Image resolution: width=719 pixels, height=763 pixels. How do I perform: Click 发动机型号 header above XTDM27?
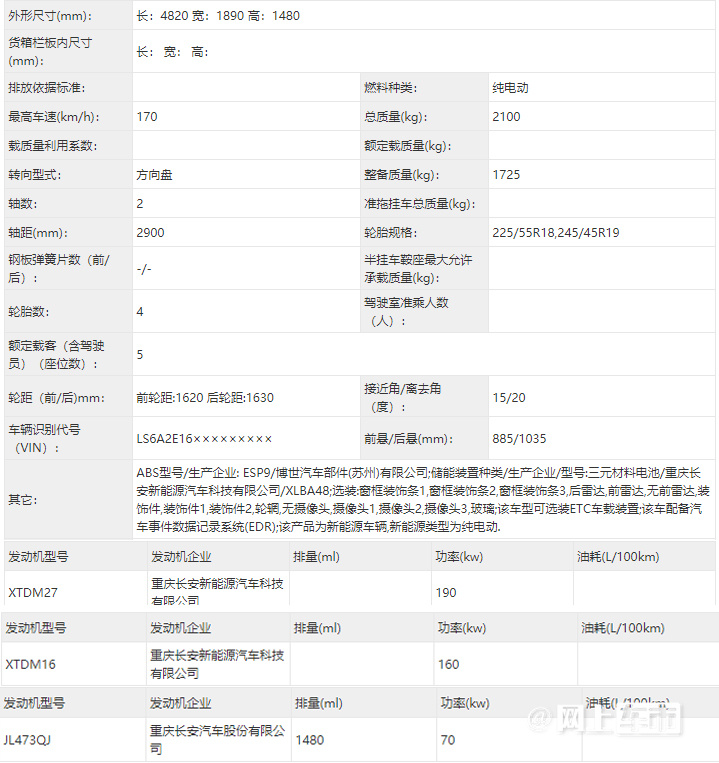click(38, 557)
